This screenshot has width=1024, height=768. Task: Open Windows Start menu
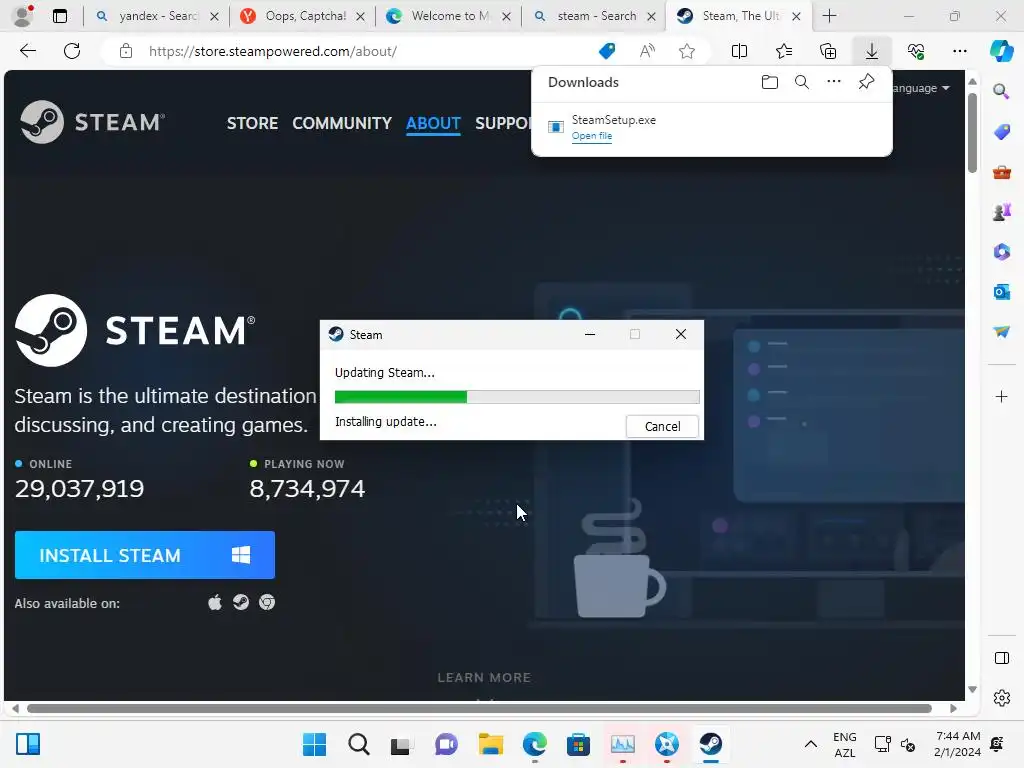point(314,744)
